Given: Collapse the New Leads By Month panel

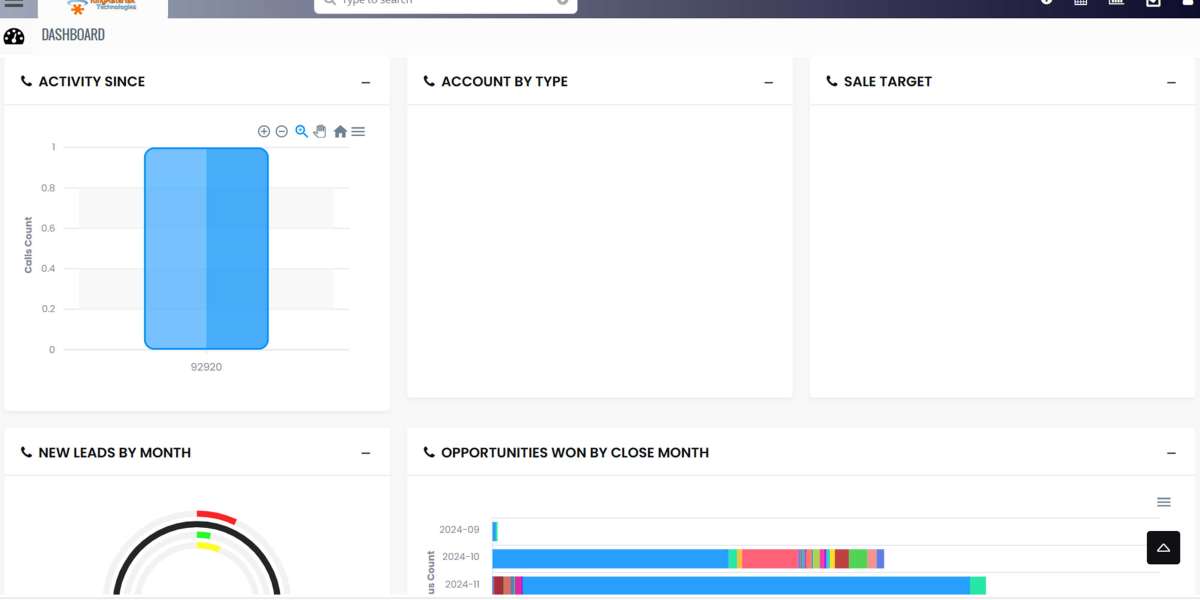Looking at the screenshot, I should [x=366, y=454].
